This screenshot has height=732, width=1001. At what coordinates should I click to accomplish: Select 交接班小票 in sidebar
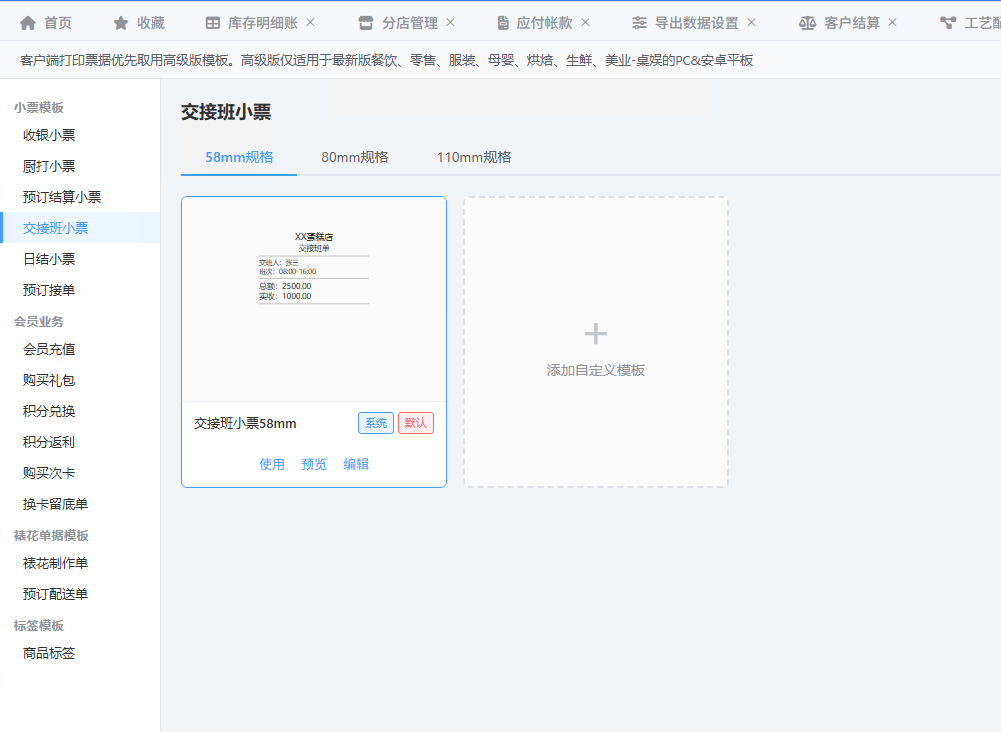pyautogui.click(x=80, y=228)
